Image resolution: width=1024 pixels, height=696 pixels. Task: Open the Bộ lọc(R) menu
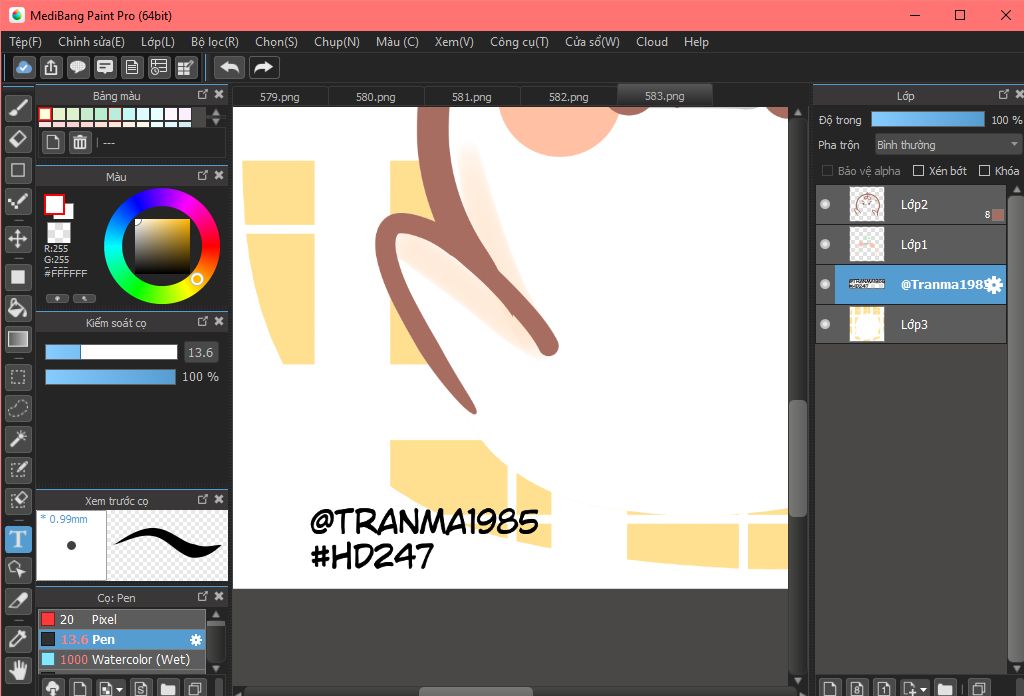pyautogui.click(x=215, y=42)
